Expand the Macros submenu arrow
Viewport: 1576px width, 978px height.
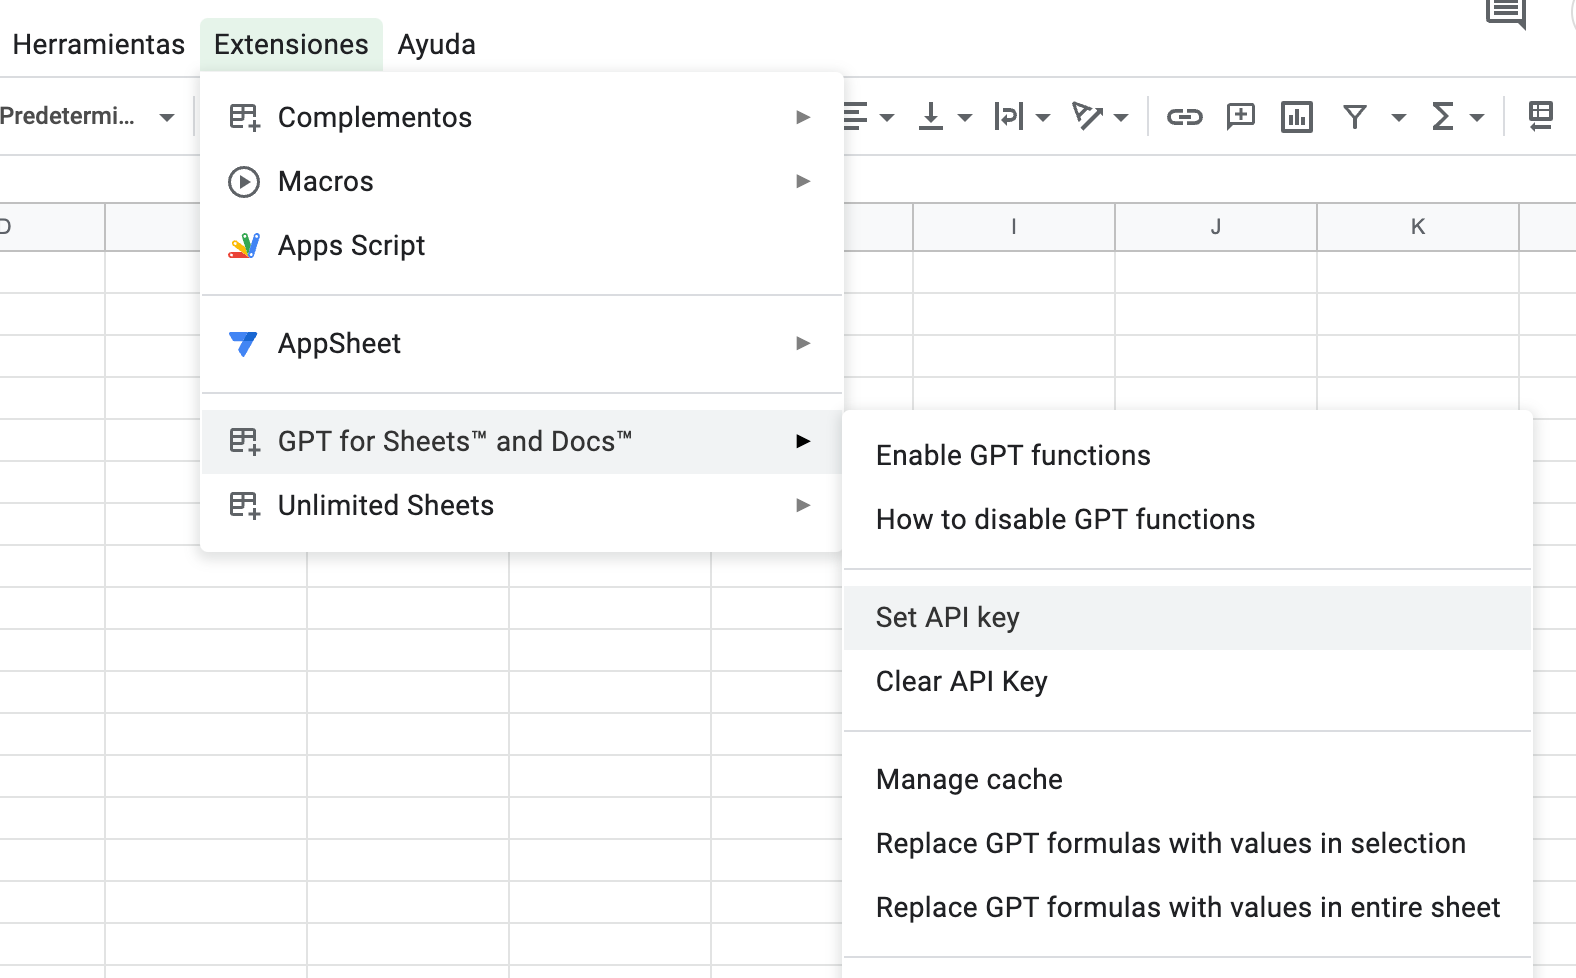click(803, 181)
